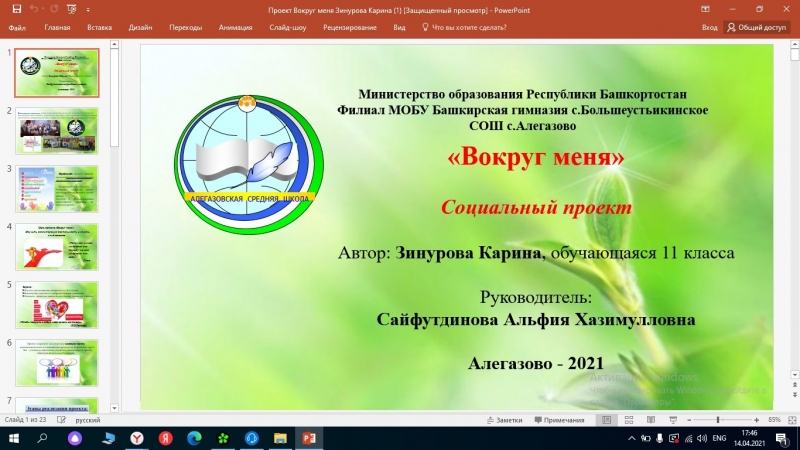This screenshot has width=800, height=450.
Task: Click next slide arrow in vertical scrollbar
Action: pos(794,394)
